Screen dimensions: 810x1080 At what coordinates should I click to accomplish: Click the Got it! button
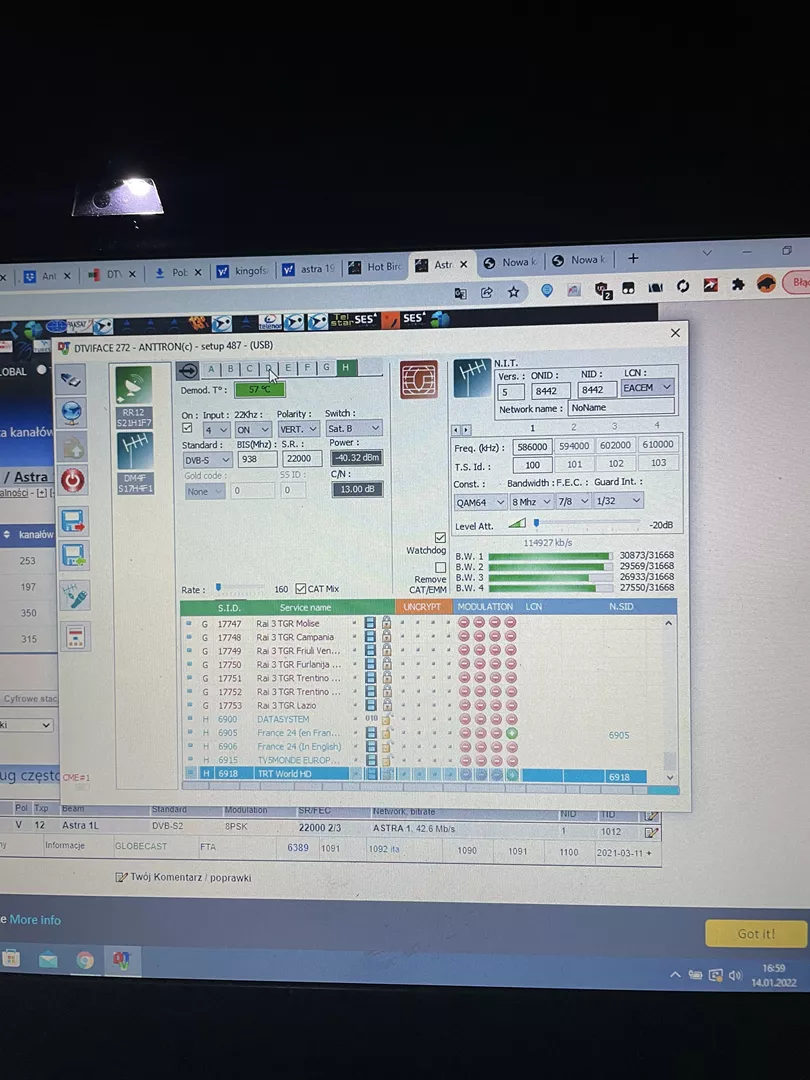click(755, 933)
